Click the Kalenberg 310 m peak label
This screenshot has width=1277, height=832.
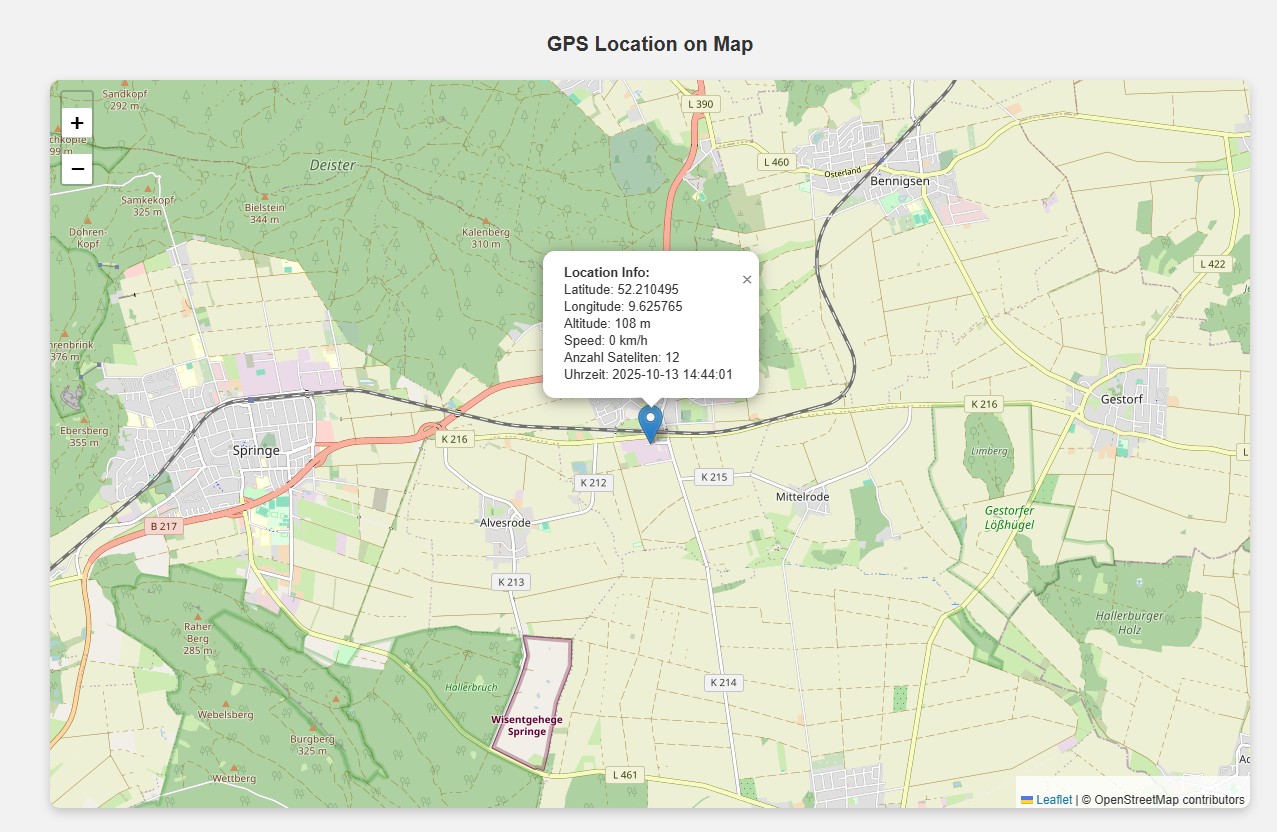[x=486, y=238]
